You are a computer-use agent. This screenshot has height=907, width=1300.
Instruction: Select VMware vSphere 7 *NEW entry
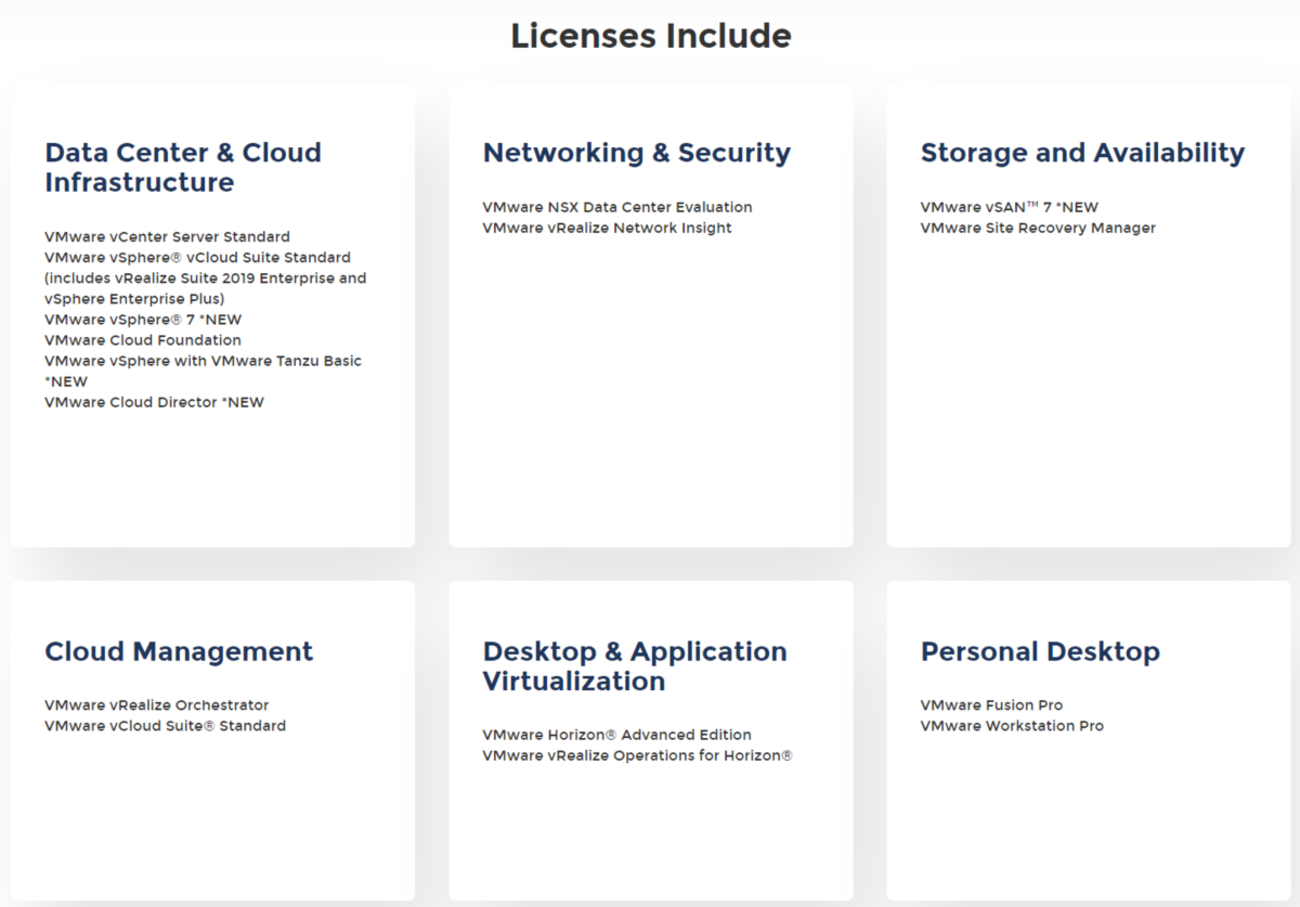(143, 320)
